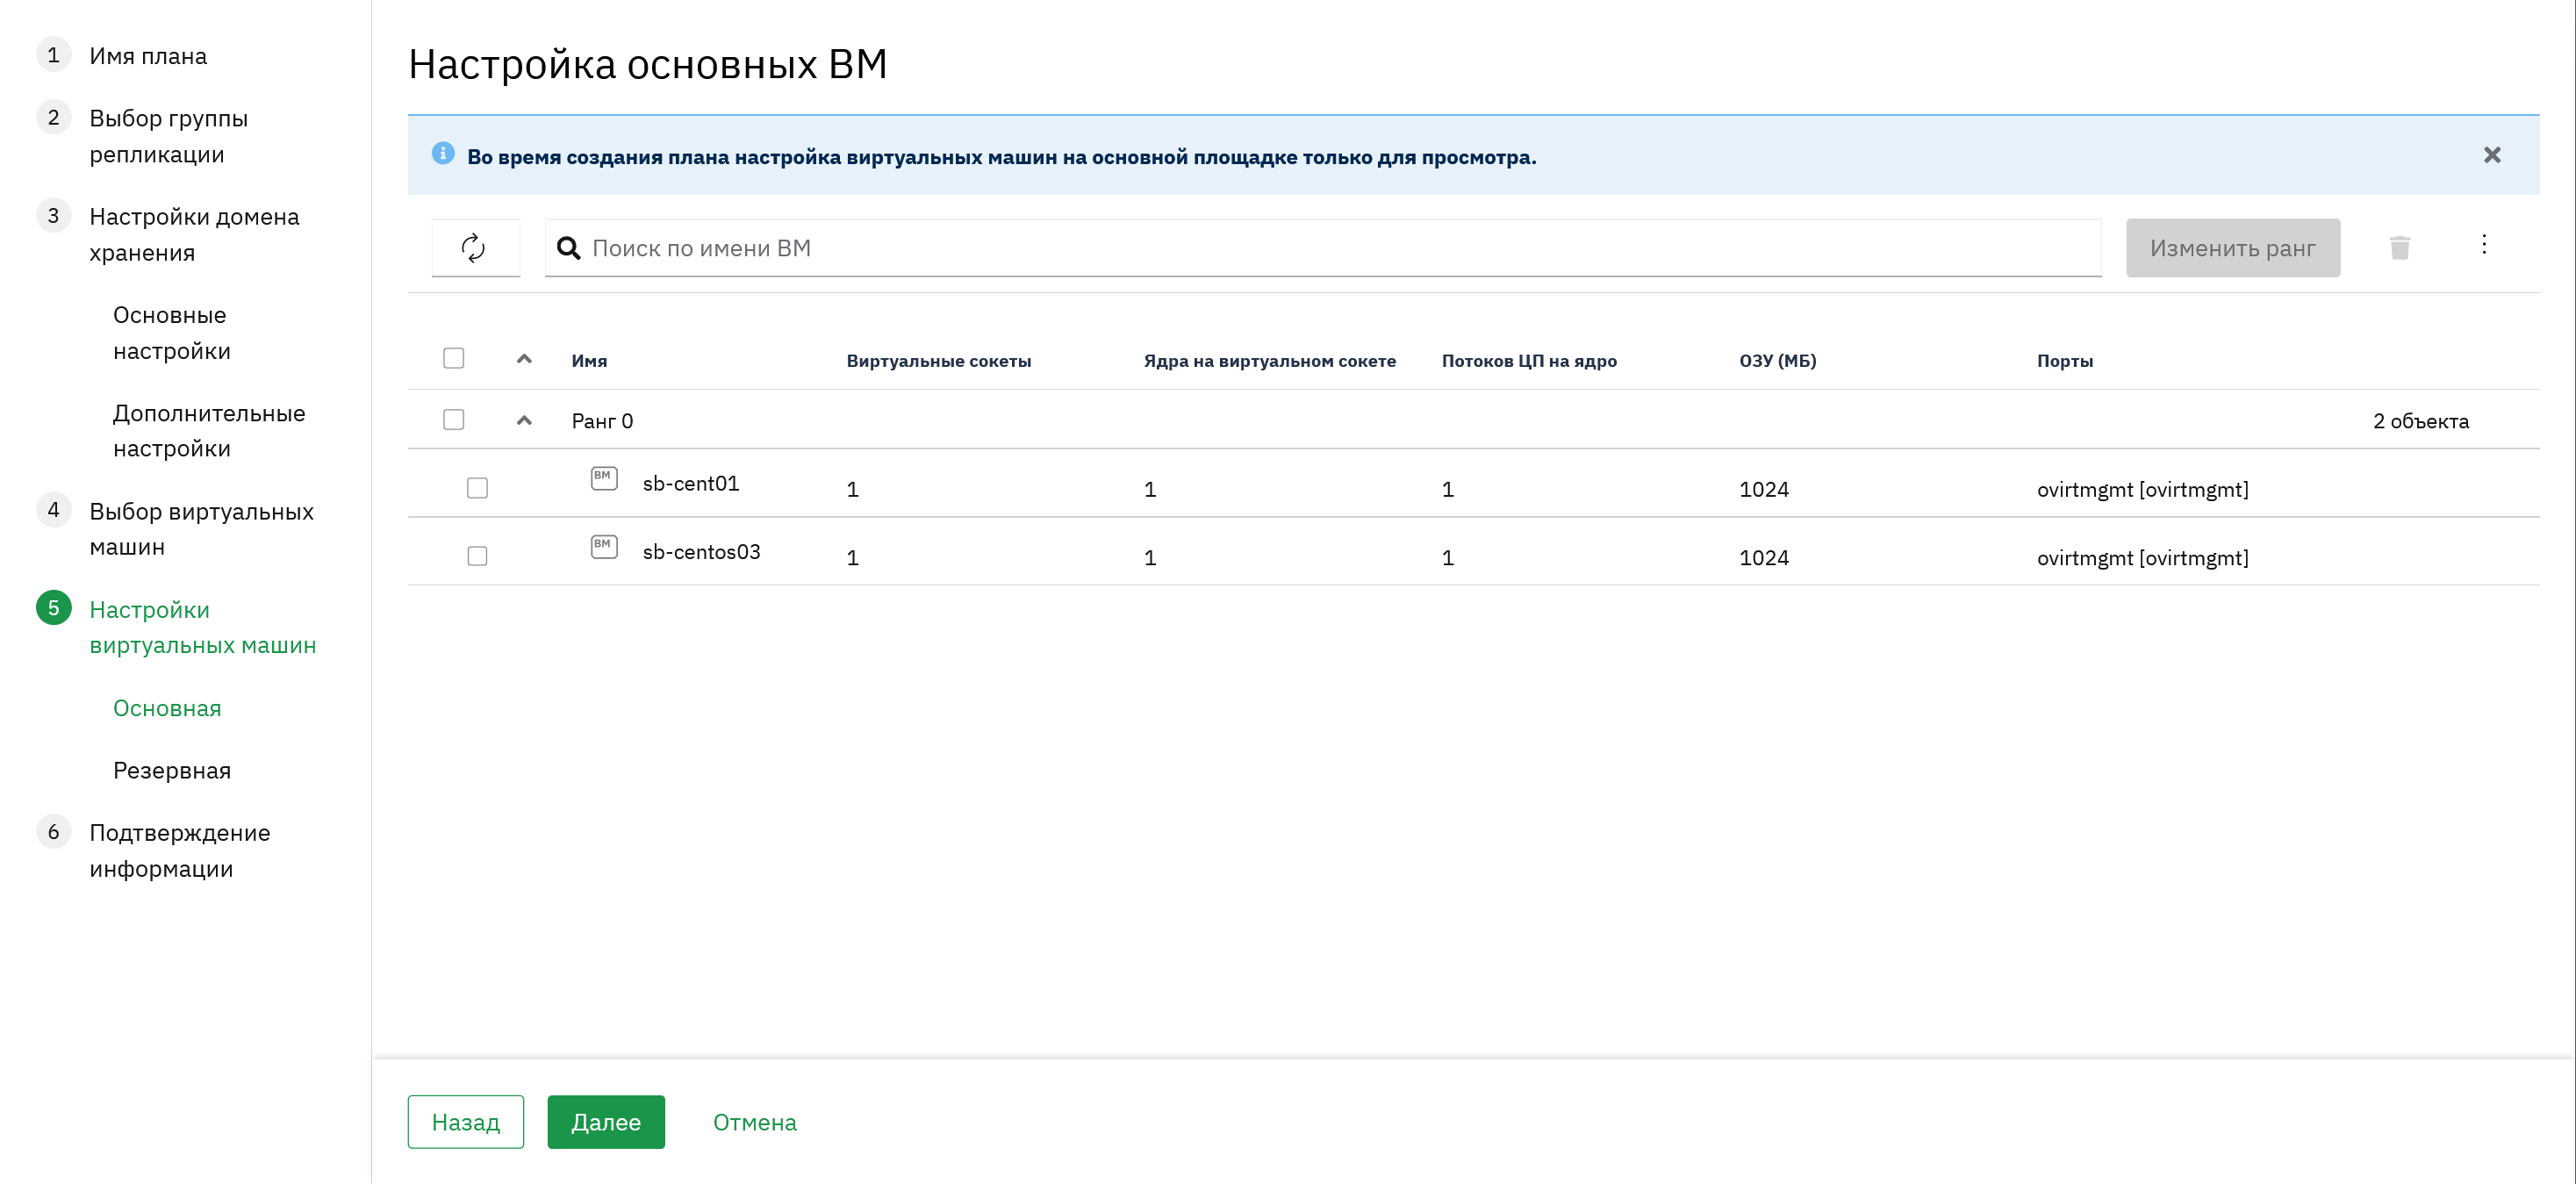Open step Настройки домена хранения

pyautogui.click(x=194, y=234)
